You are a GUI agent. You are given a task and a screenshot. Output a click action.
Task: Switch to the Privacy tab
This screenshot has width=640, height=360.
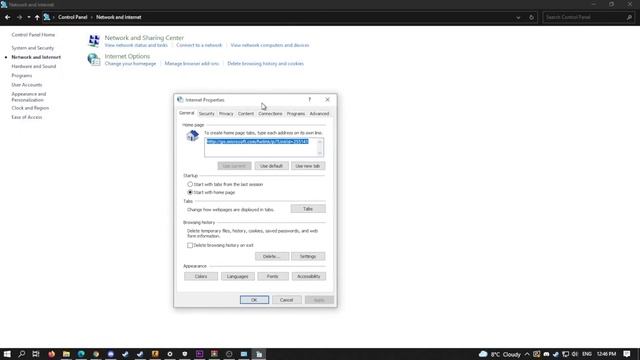pos(226,113)
